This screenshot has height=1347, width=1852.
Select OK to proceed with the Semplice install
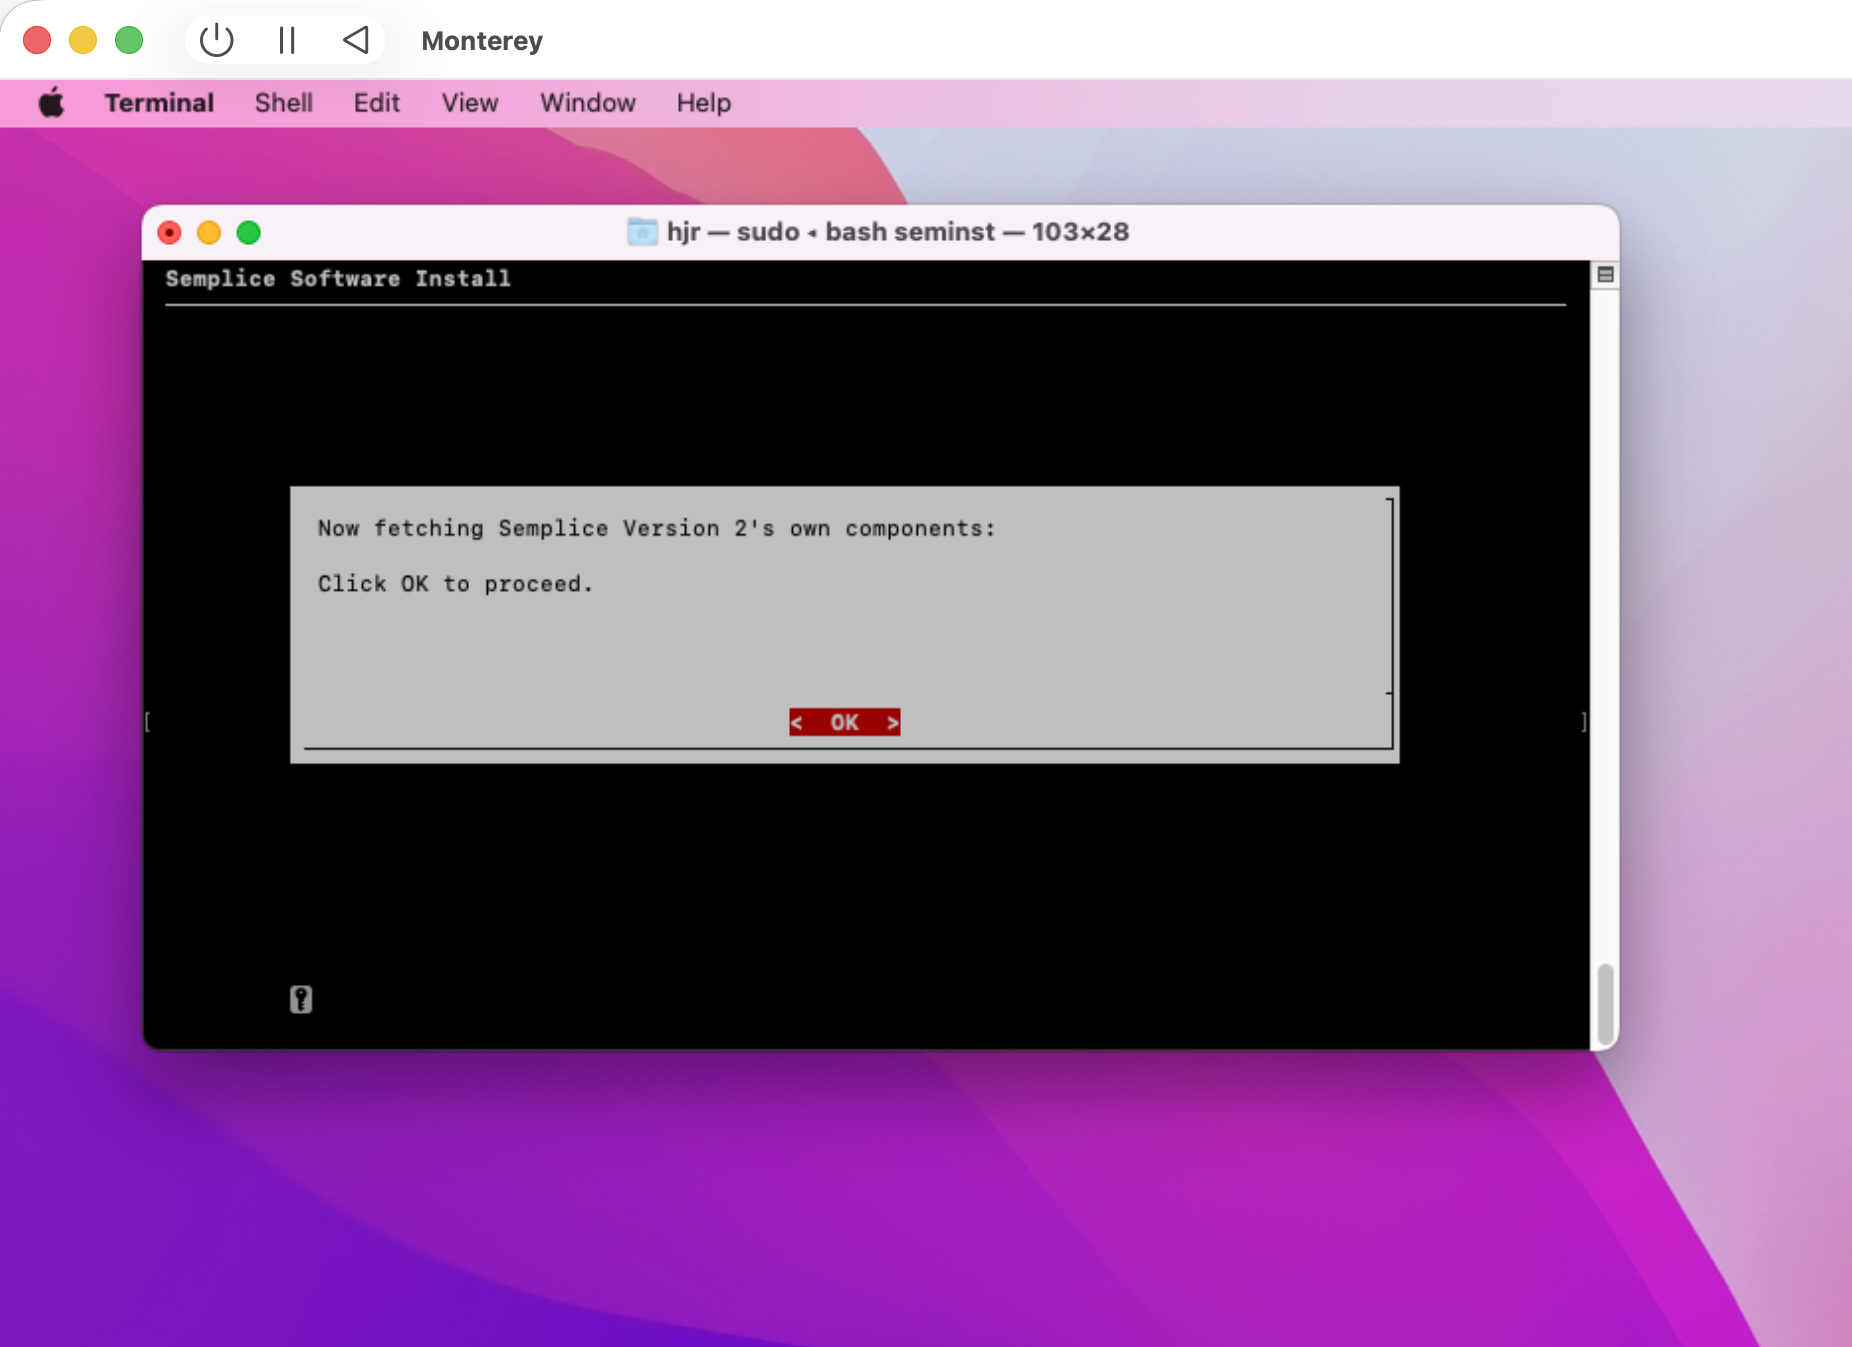pyautogui.click(x=844, y=721)
